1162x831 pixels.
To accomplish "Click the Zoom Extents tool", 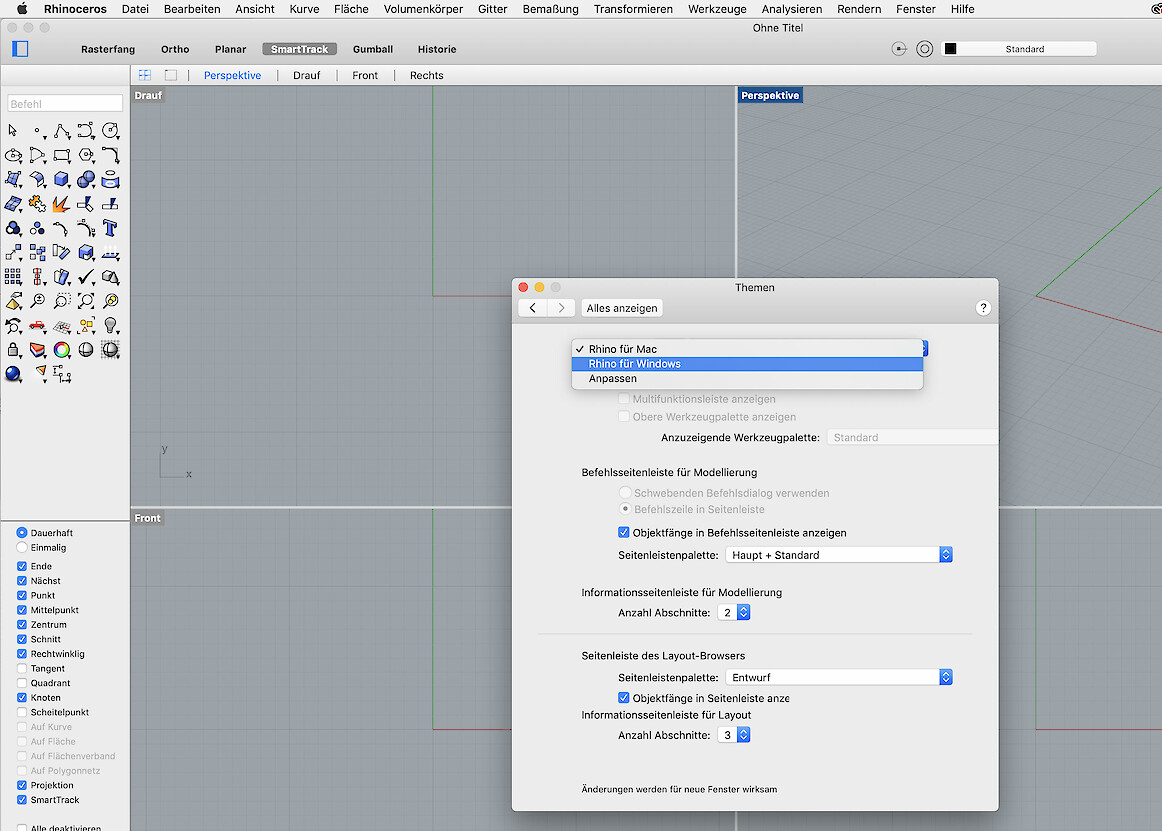I will point(86,301).
